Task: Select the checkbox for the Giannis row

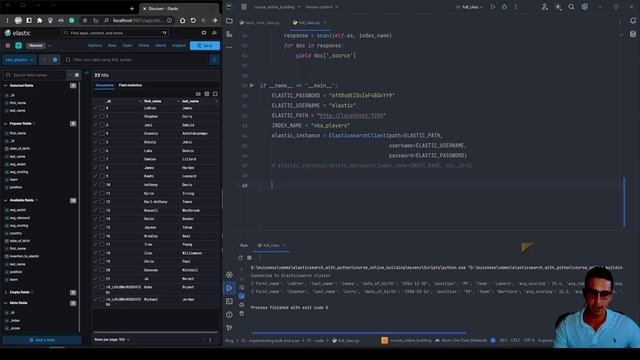Action: (102, 133)
